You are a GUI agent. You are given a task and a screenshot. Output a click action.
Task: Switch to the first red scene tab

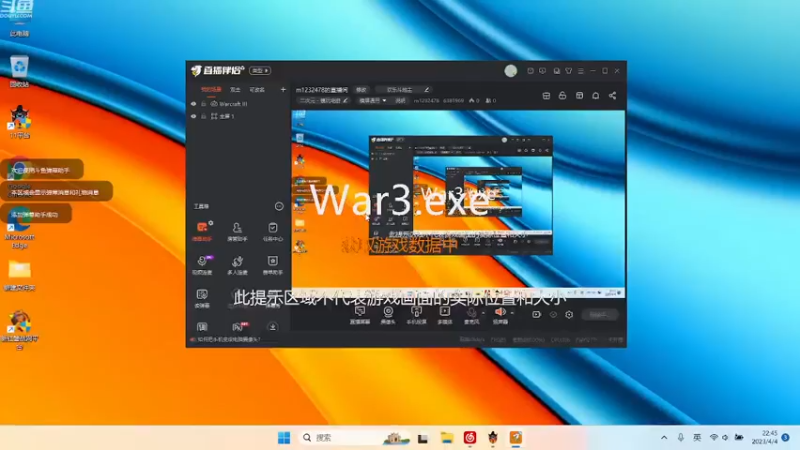click(x=211, y=90)
